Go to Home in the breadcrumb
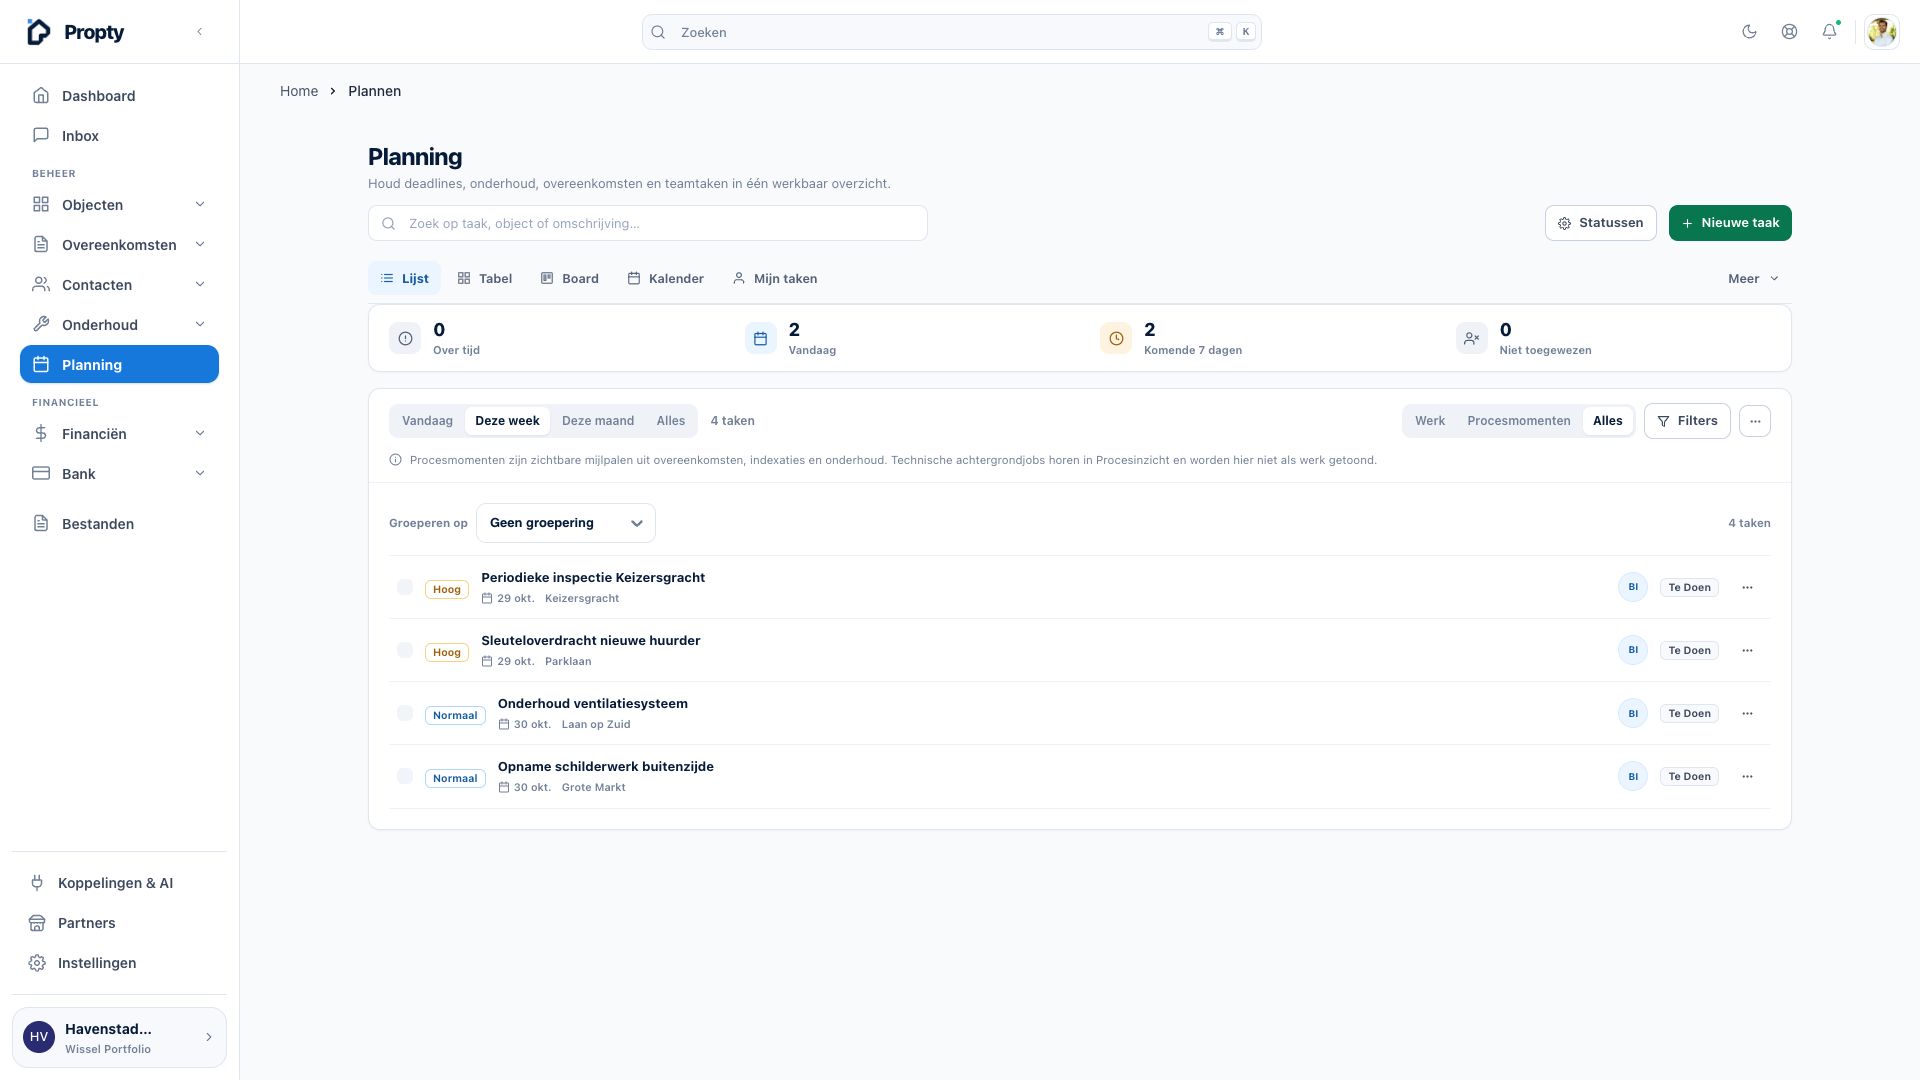Screen dimensions: 1920x1080 point(299,91)
